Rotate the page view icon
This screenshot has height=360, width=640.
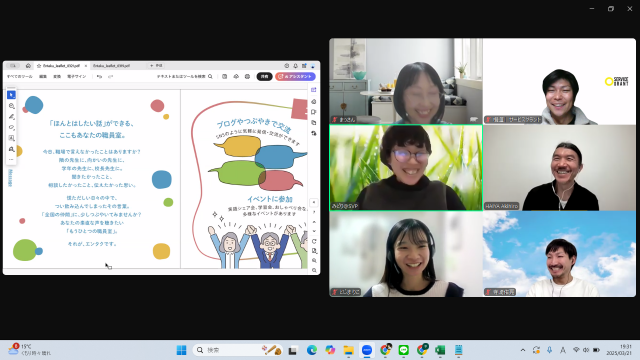(x=314, y=241)
